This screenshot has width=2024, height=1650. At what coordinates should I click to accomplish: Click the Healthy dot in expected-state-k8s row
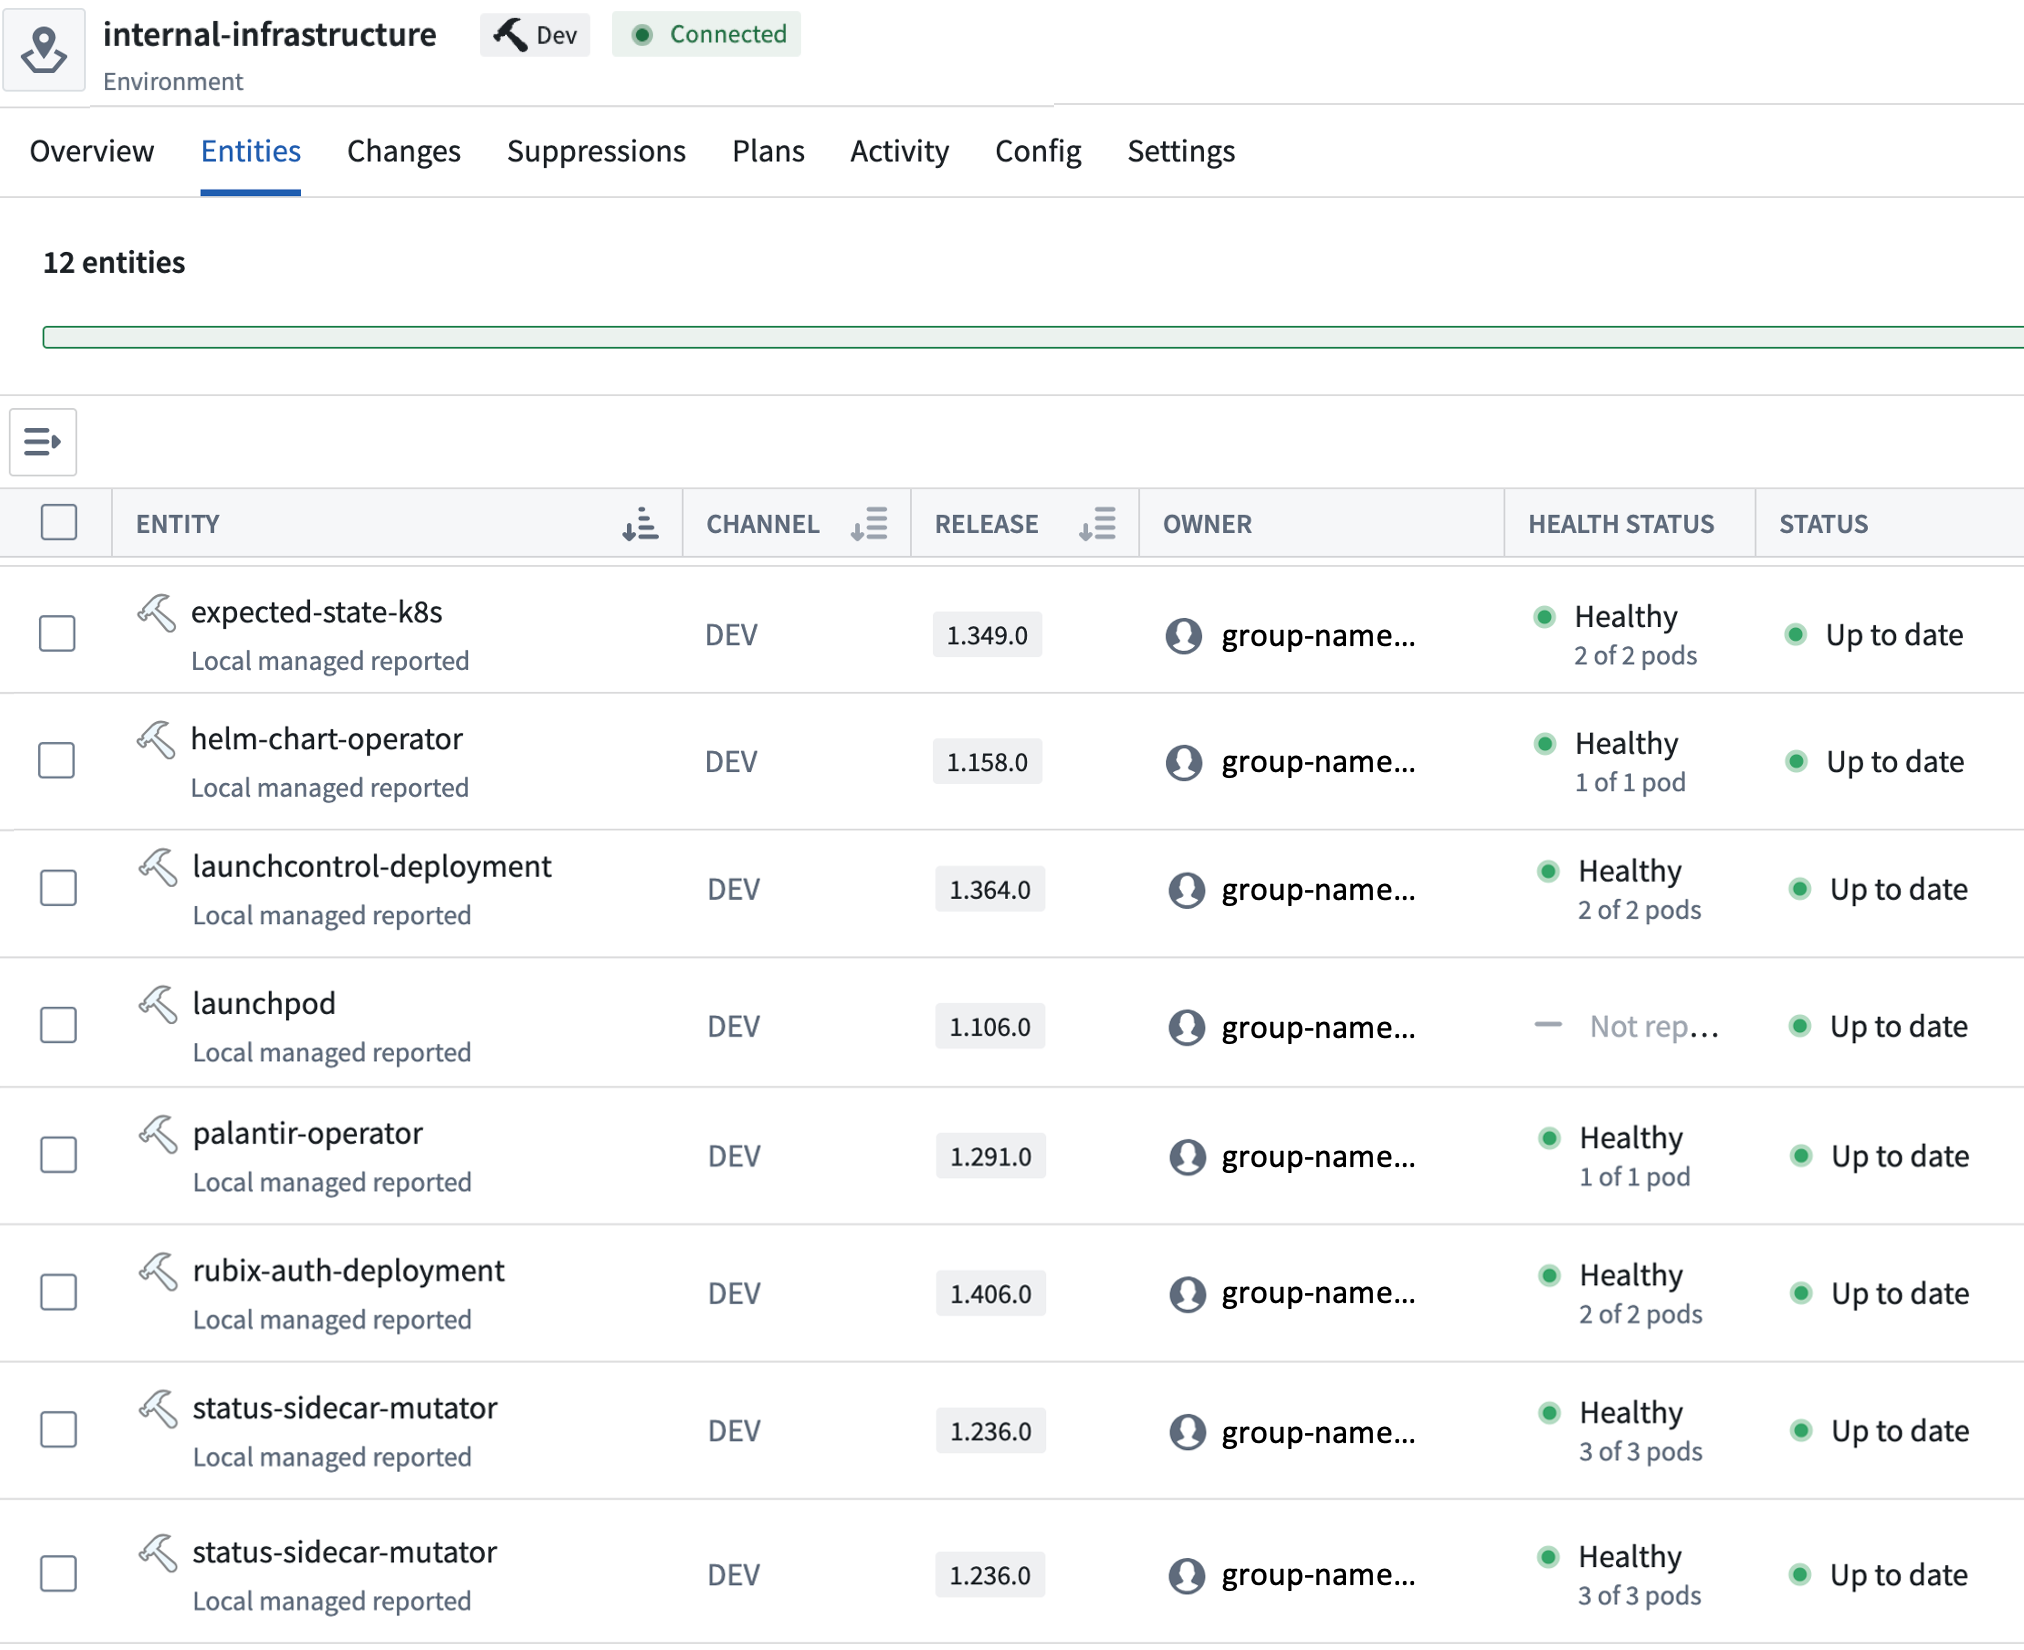1544,617
